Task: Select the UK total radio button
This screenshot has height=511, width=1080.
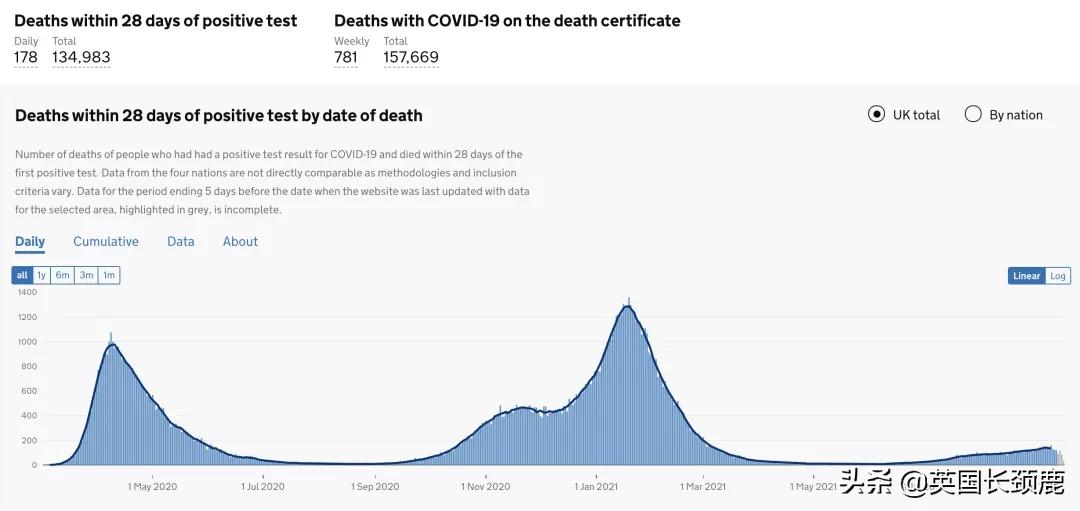Action: [877, 114]
